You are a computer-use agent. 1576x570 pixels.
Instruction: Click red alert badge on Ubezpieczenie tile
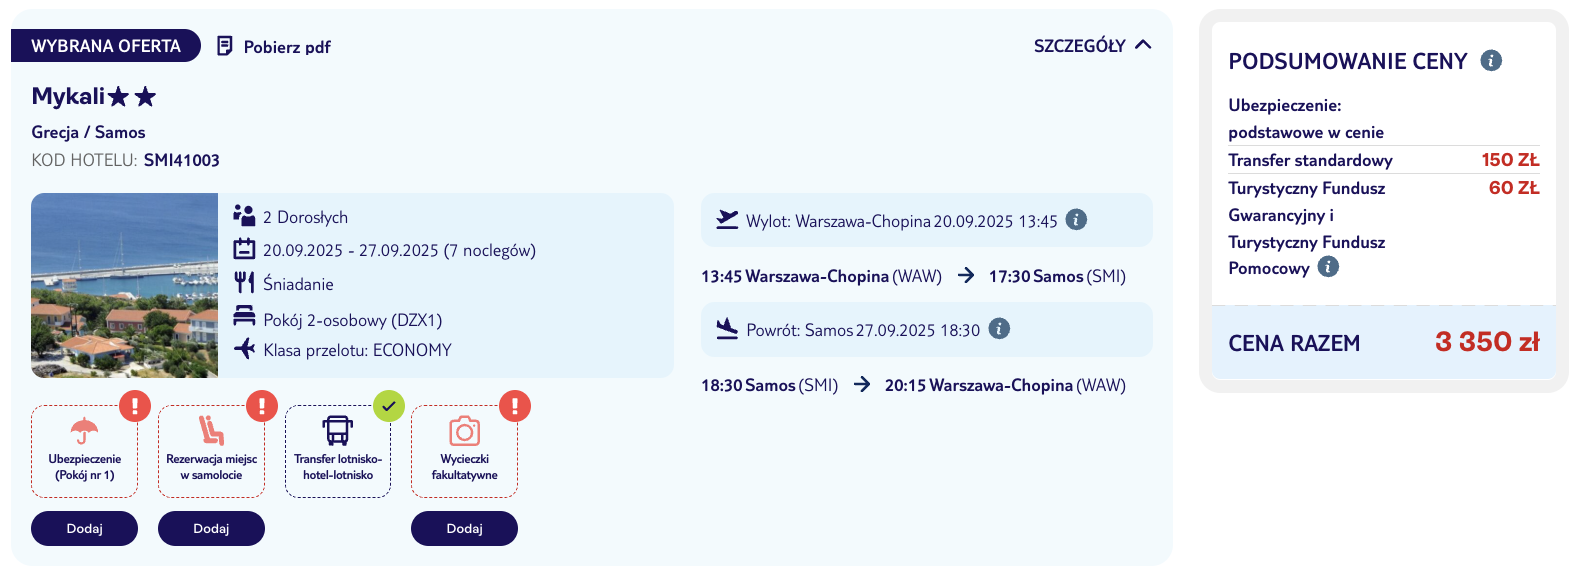[135, 406]
